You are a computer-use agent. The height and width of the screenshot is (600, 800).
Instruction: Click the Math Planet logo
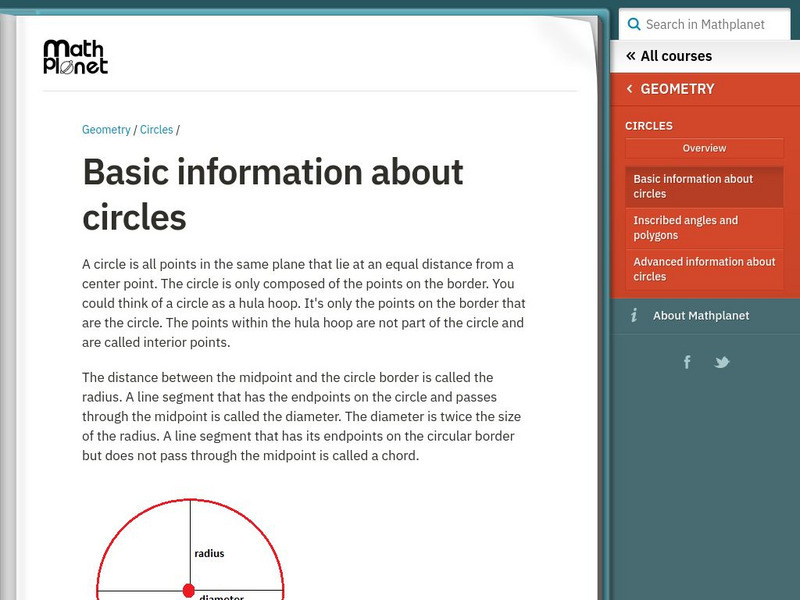tap(75, 58)
